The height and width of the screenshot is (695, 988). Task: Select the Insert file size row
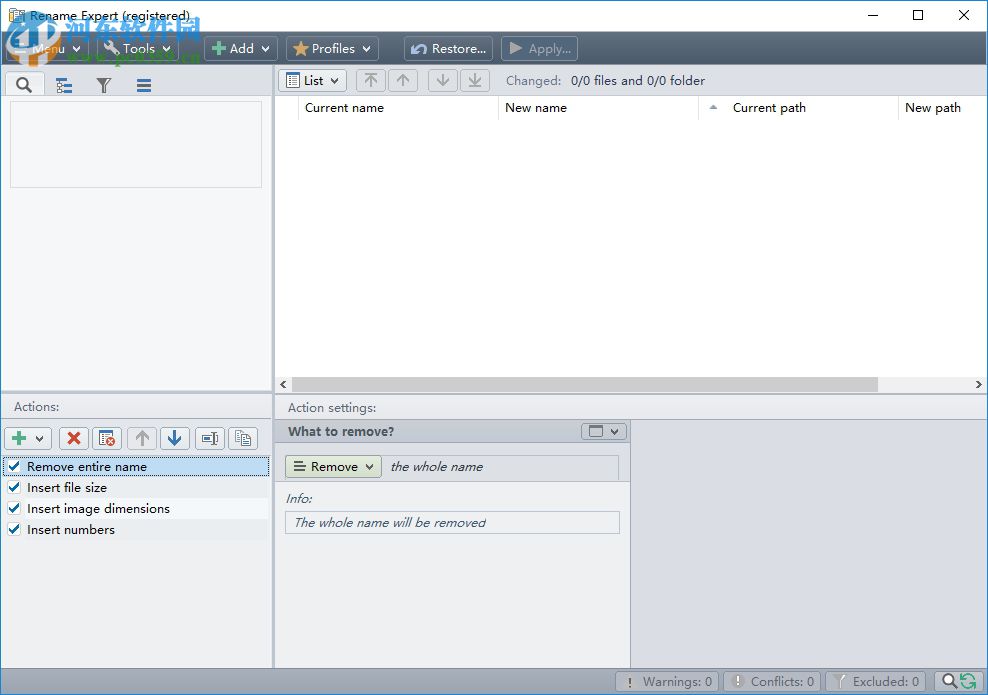click(x=136, y=487)
